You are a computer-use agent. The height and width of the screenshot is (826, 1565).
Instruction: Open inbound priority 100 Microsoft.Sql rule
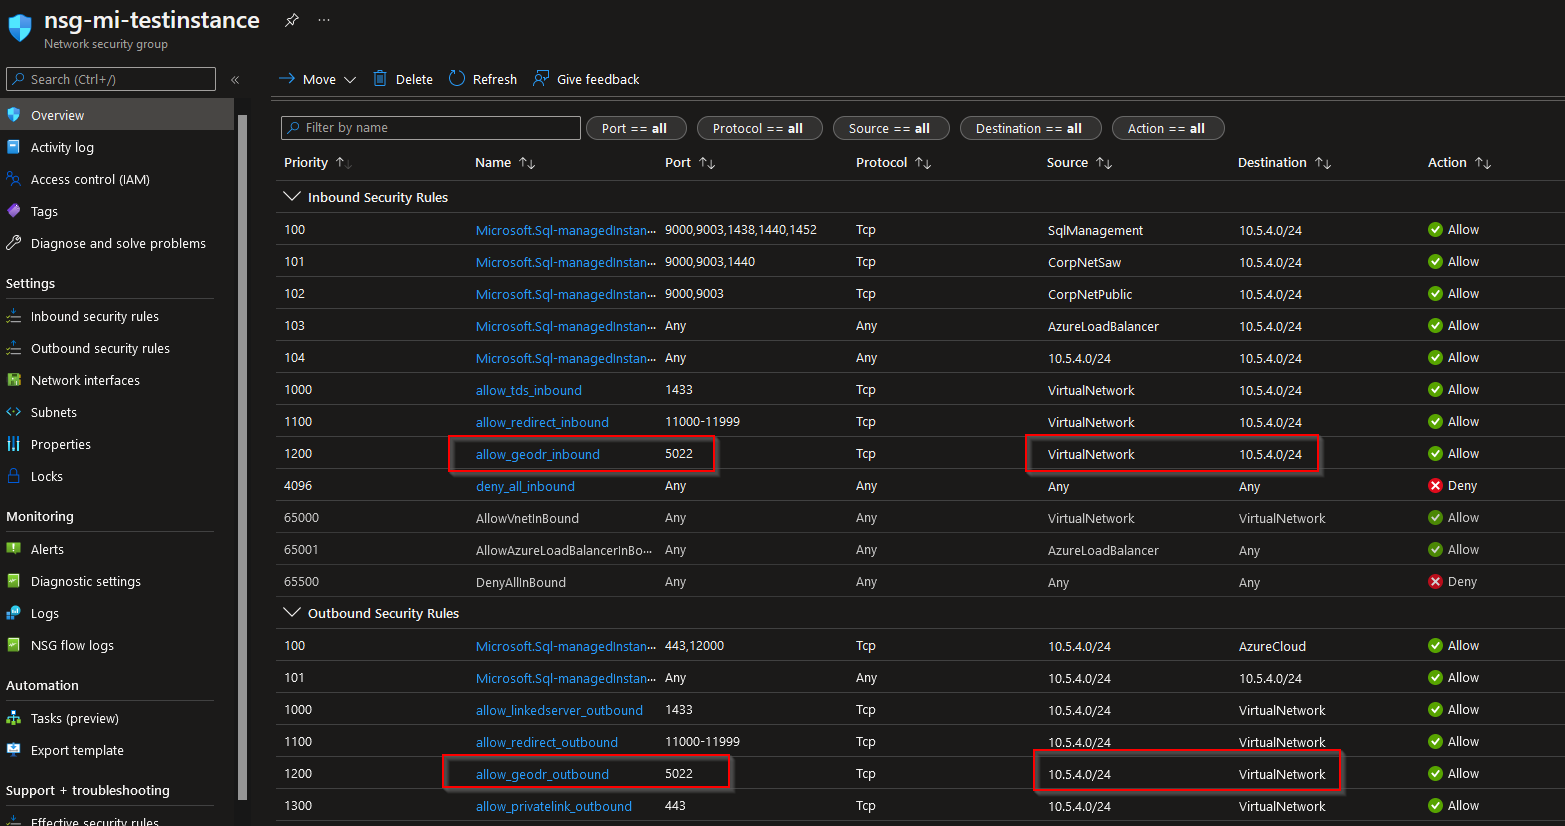pos(566,230)
